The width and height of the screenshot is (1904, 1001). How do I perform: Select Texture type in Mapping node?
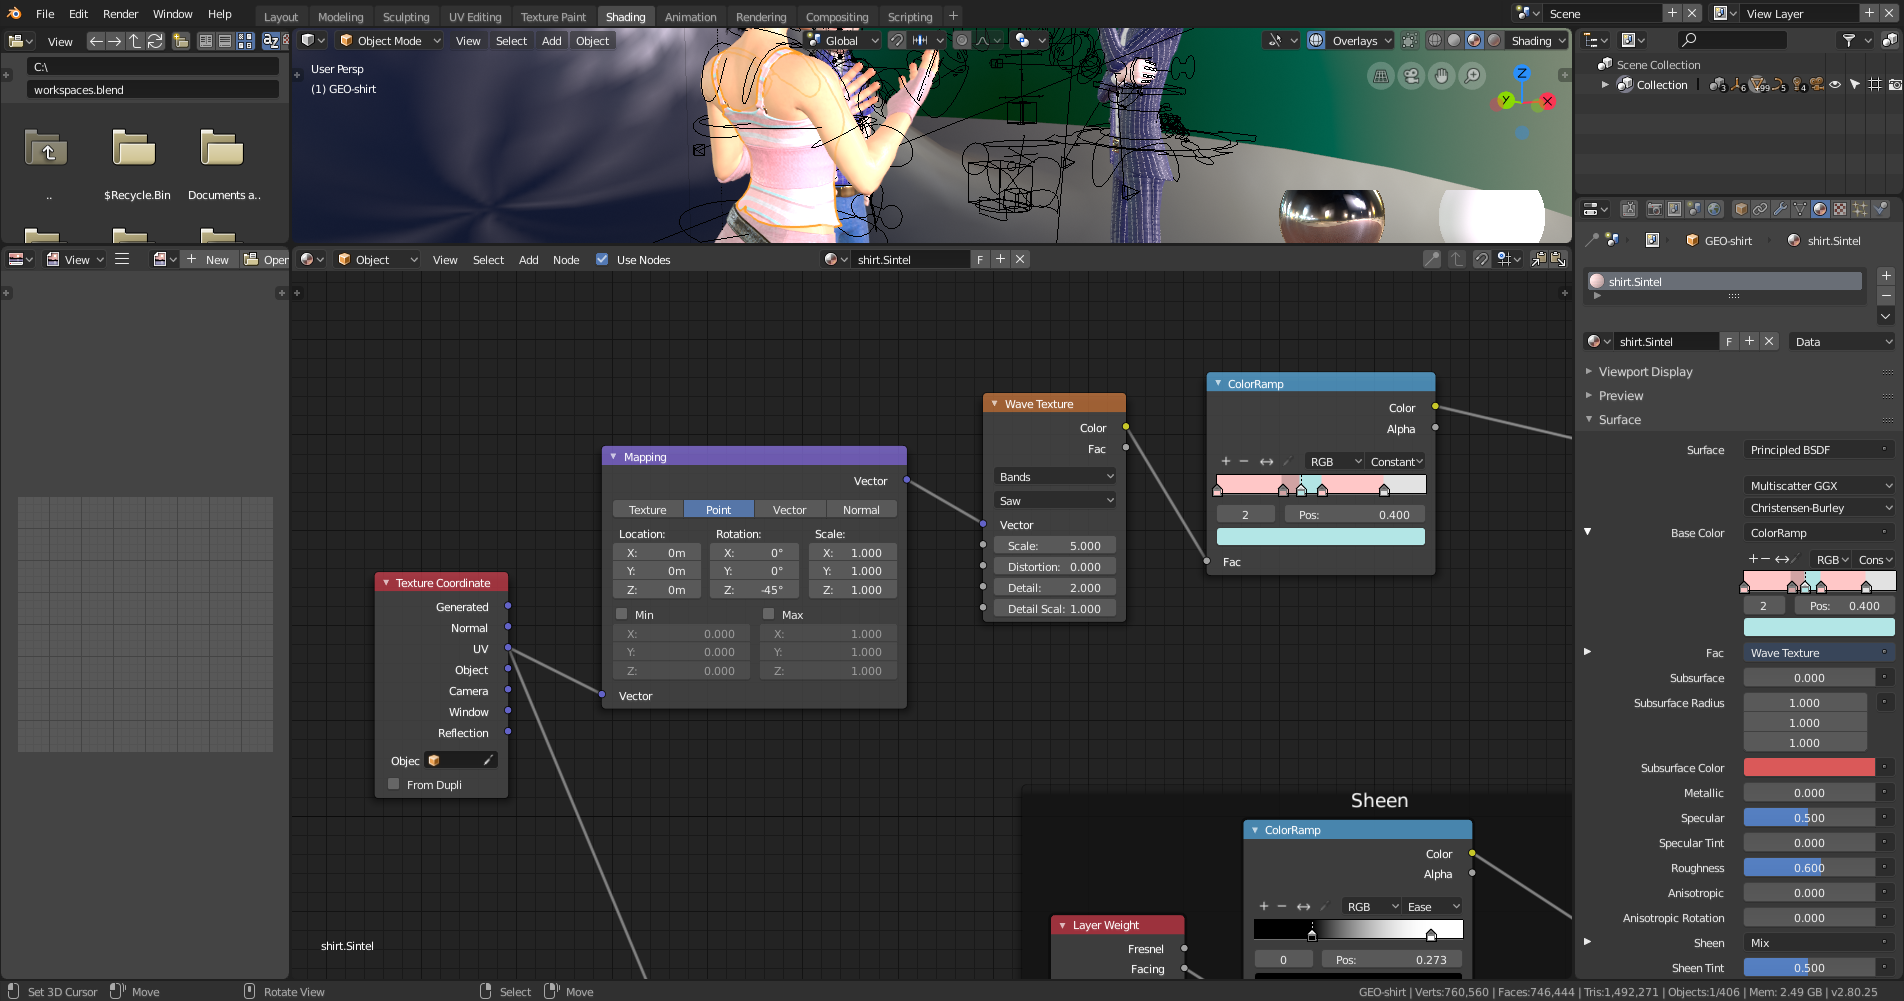click(648, 510)
